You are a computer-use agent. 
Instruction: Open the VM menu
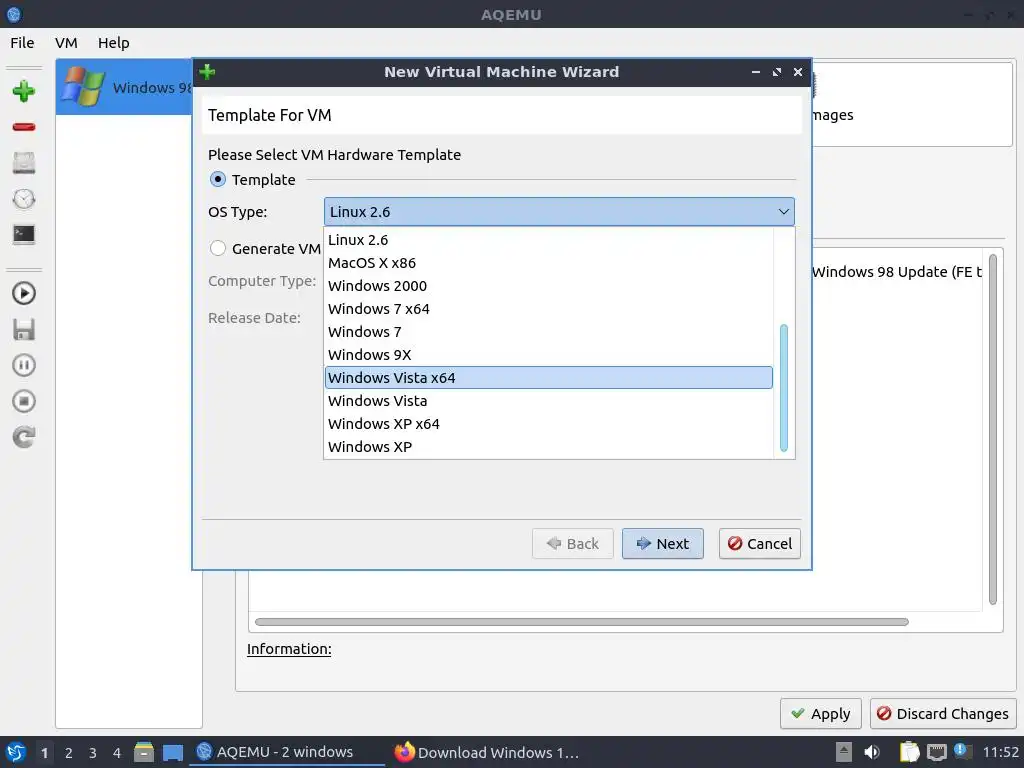tap(66, 42)
